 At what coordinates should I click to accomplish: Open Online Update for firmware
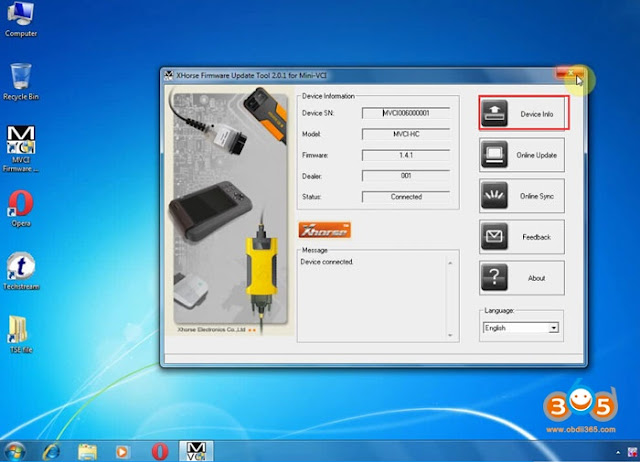(522, 155)
